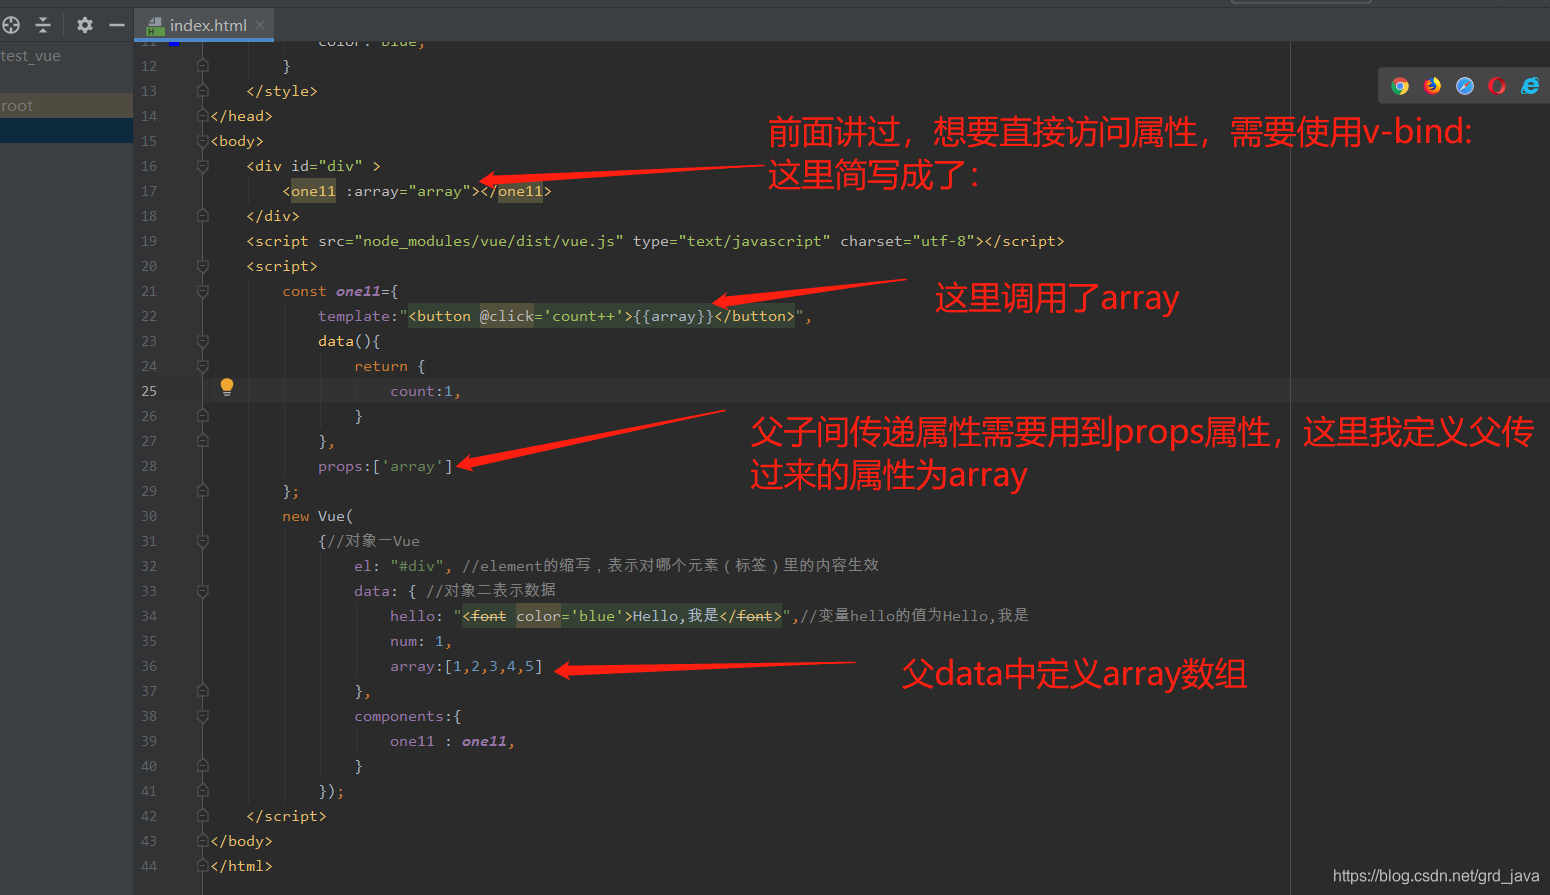Click 'const one11={' on line 21

click(340, 291)
